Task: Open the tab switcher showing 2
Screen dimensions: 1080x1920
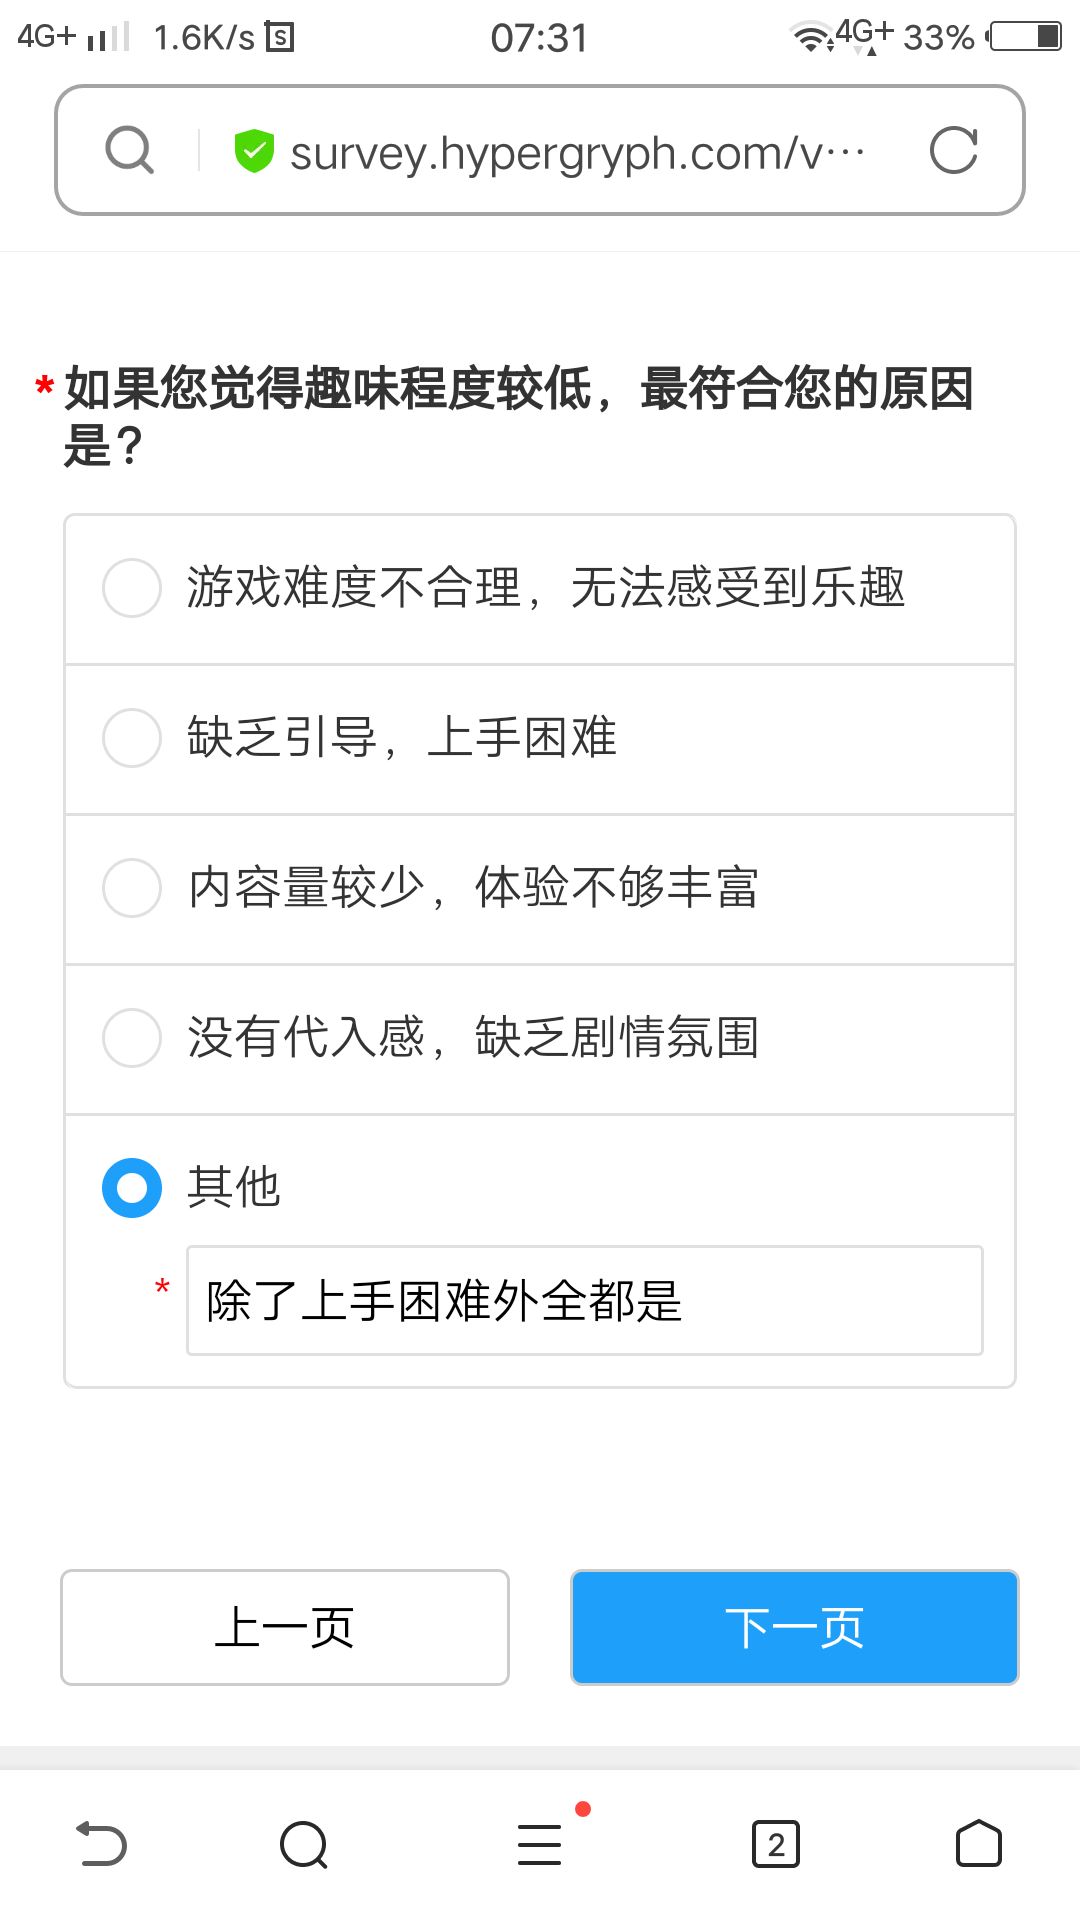Action: (776, 1844)
